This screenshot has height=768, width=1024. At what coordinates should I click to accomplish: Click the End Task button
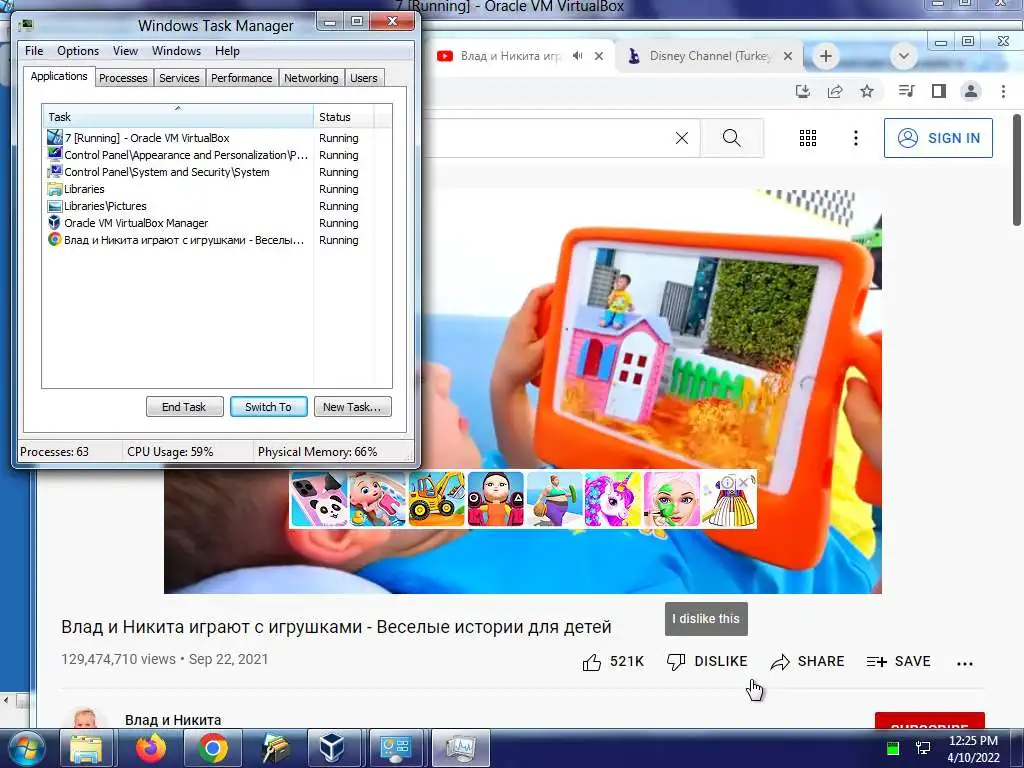coord(184,407)
